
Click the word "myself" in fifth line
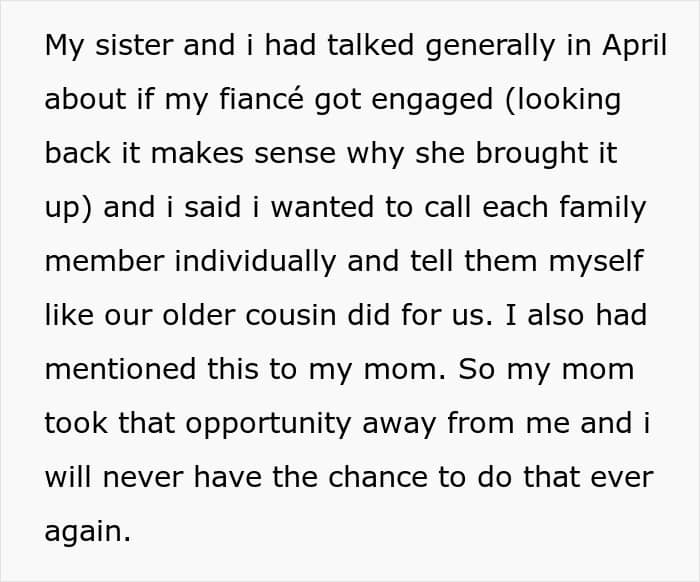[596, 262]
